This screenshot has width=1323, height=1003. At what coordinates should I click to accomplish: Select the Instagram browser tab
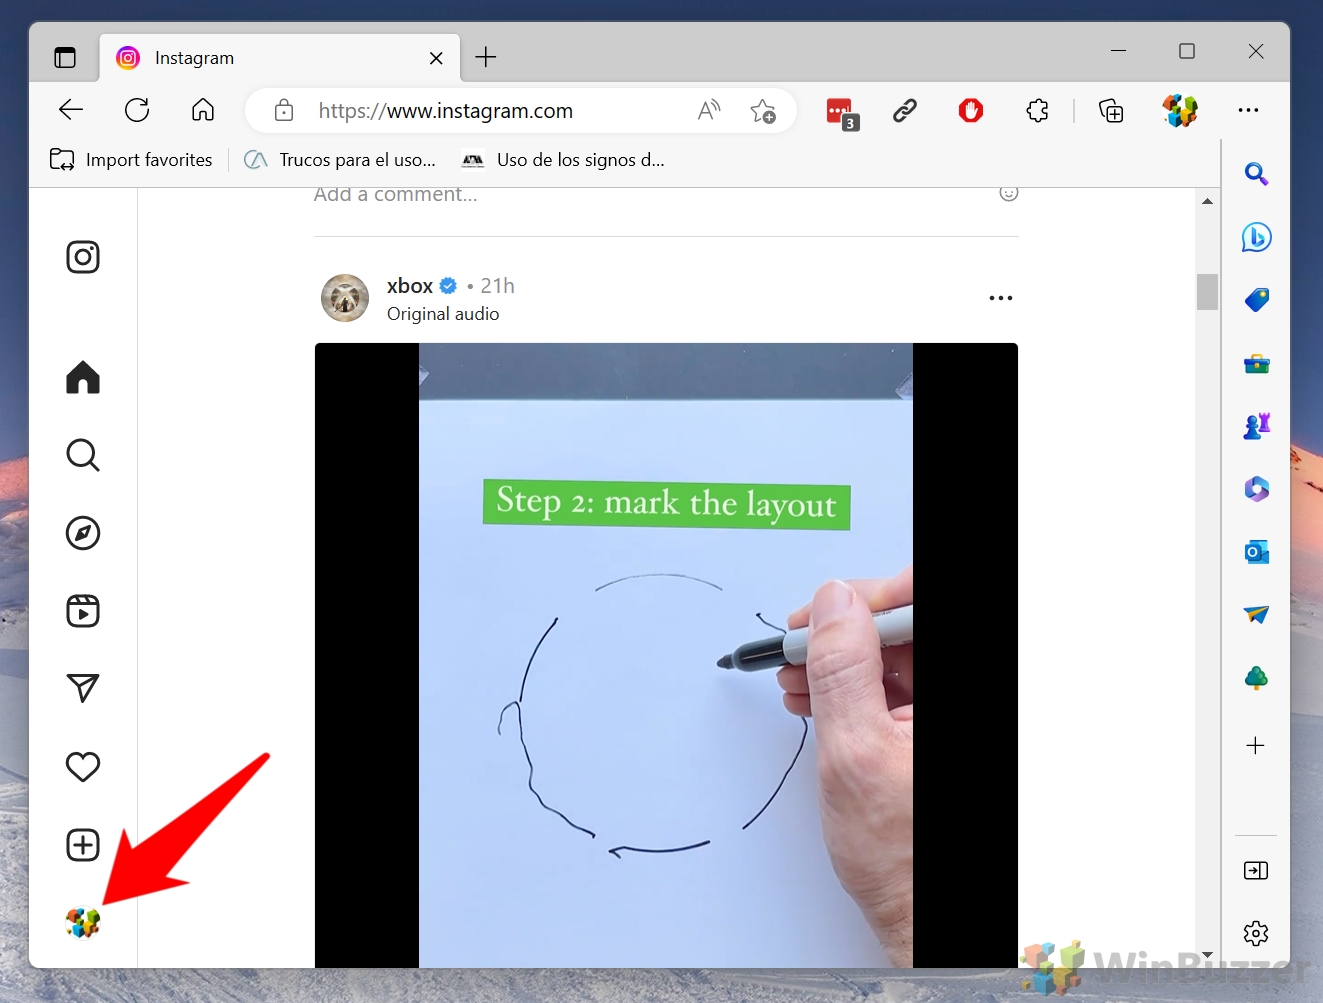tap(280, 58)
